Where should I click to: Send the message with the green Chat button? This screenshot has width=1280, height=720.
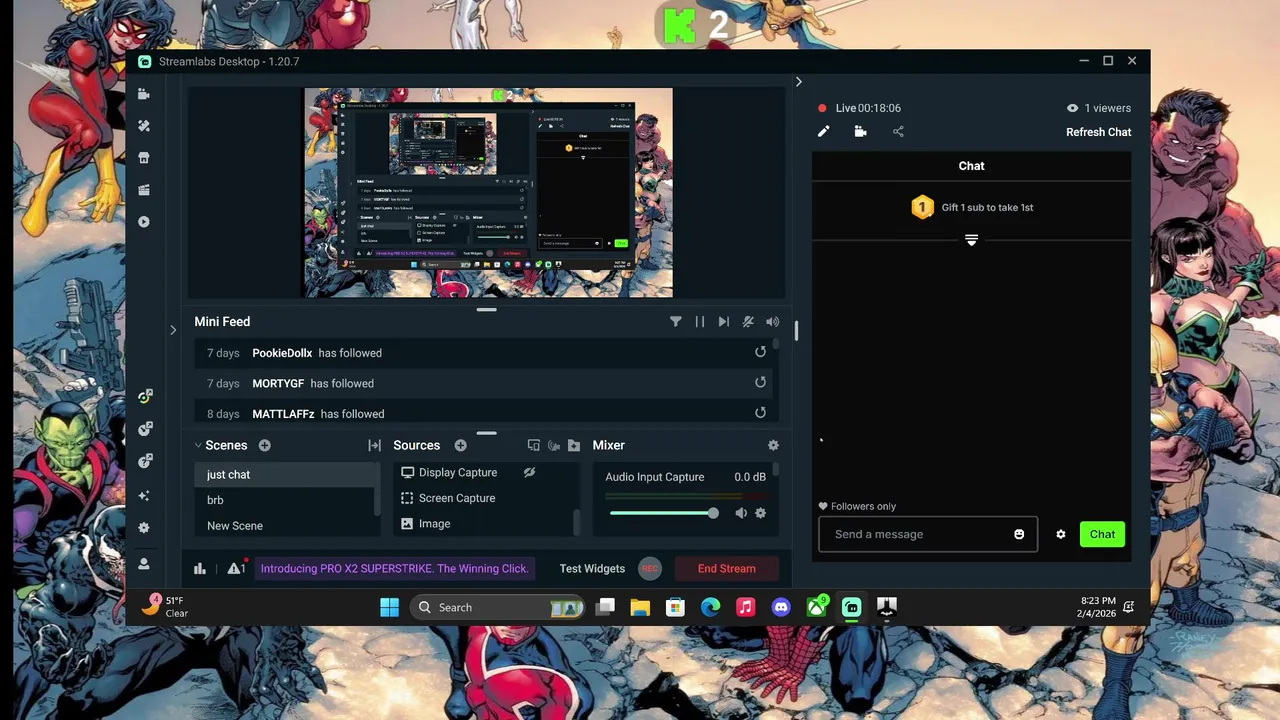(x=1102, y=534)
